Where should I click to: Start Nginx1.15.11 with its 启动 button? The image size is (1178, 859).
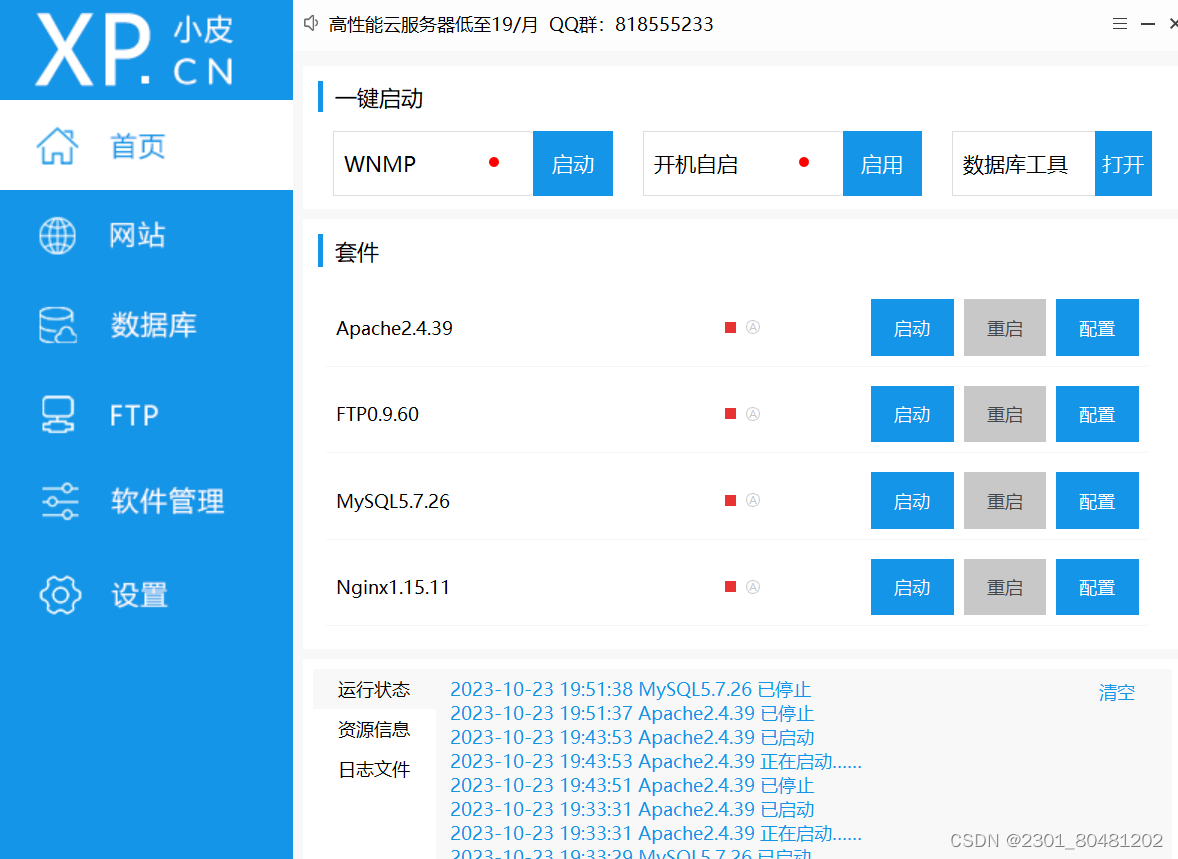click(912, 587)
